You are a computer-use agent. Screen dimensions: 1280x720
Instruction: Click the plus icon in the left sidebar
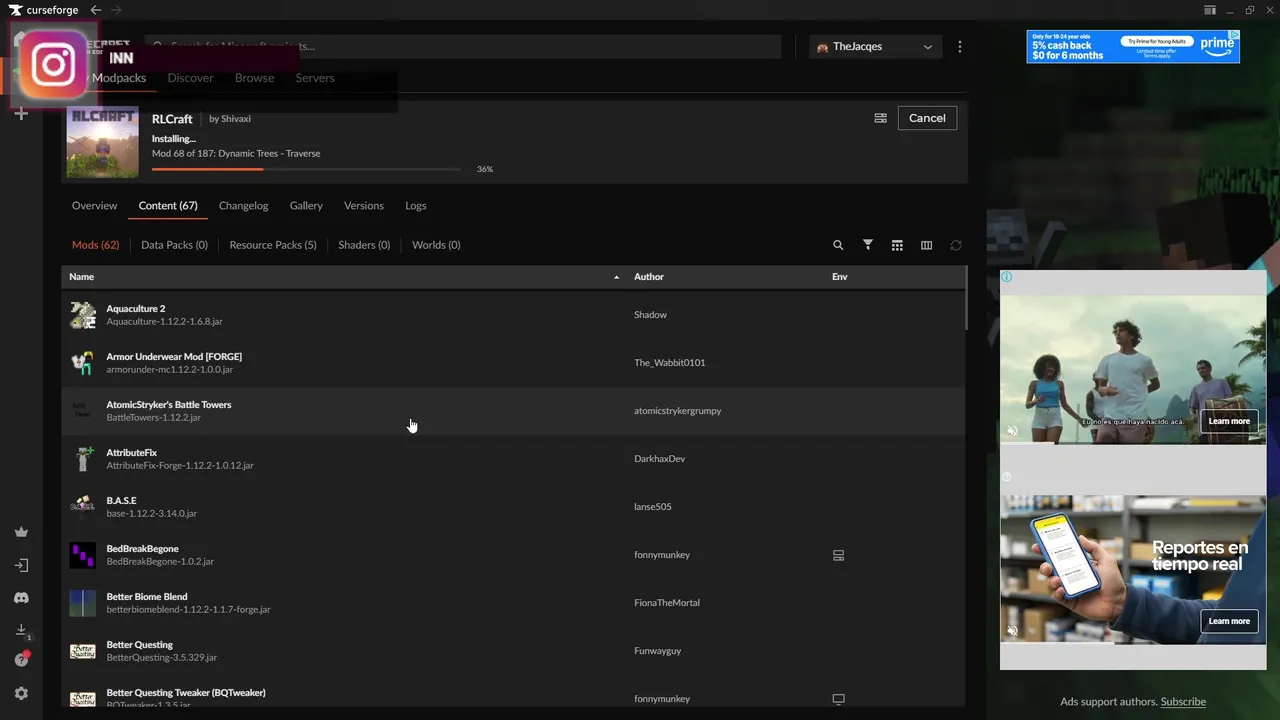pos(21,114)
